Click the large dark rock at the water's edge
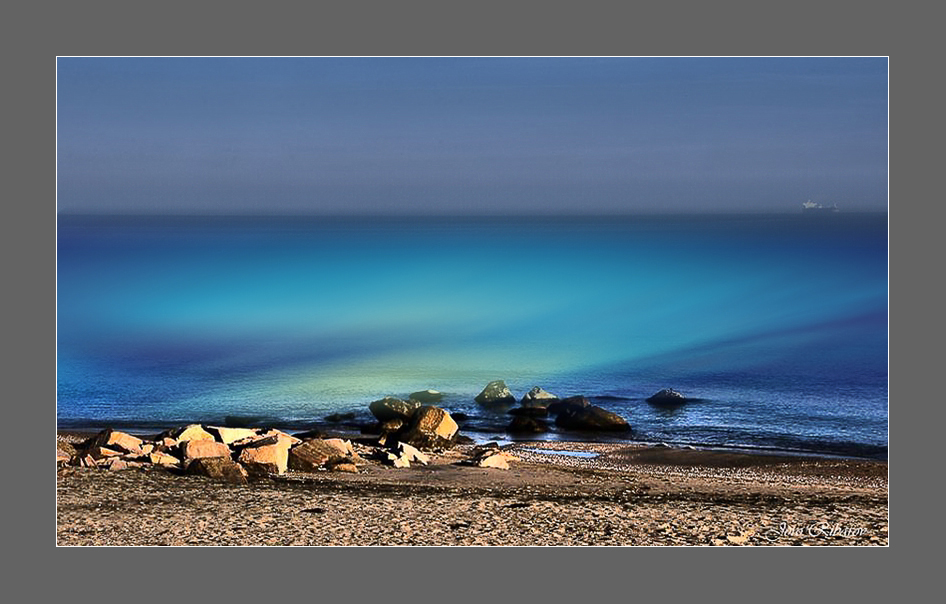946x604 pixels. click(x=592, y=417)
